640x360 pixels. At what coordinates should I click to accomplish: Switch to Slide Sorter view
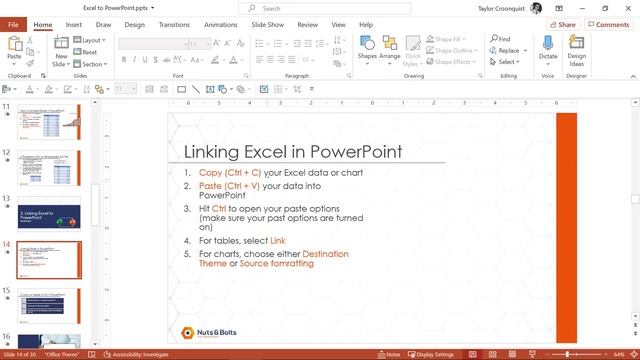492,354
